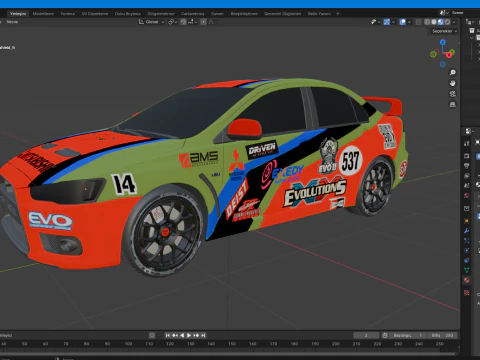The image size is (480, 360).
Task: Click the Başlangıç start frame field
Action: pyautogui.click(x=408, y=335)
